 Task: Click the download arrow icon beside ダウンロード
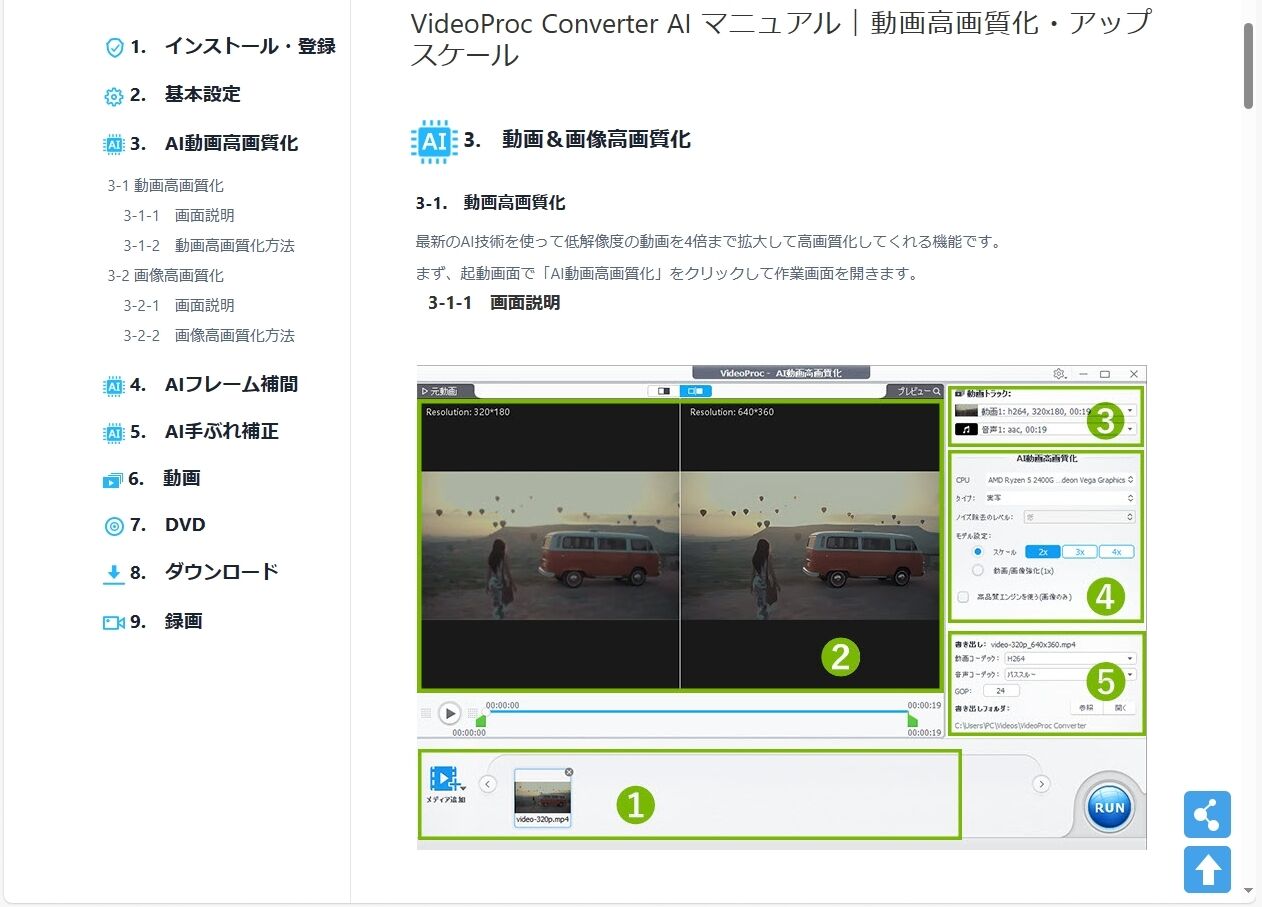point(114,574)
